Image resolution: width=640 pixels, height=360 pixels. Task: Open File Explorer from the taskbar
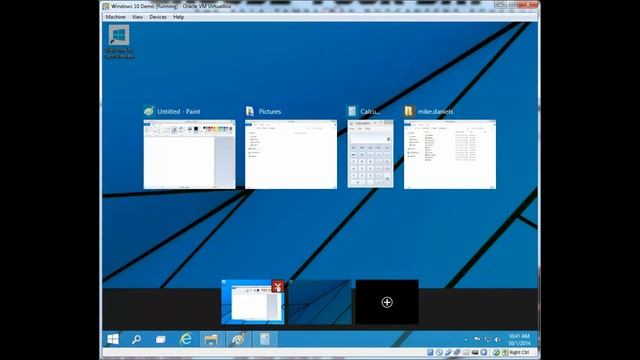click(x=211, y=339)
